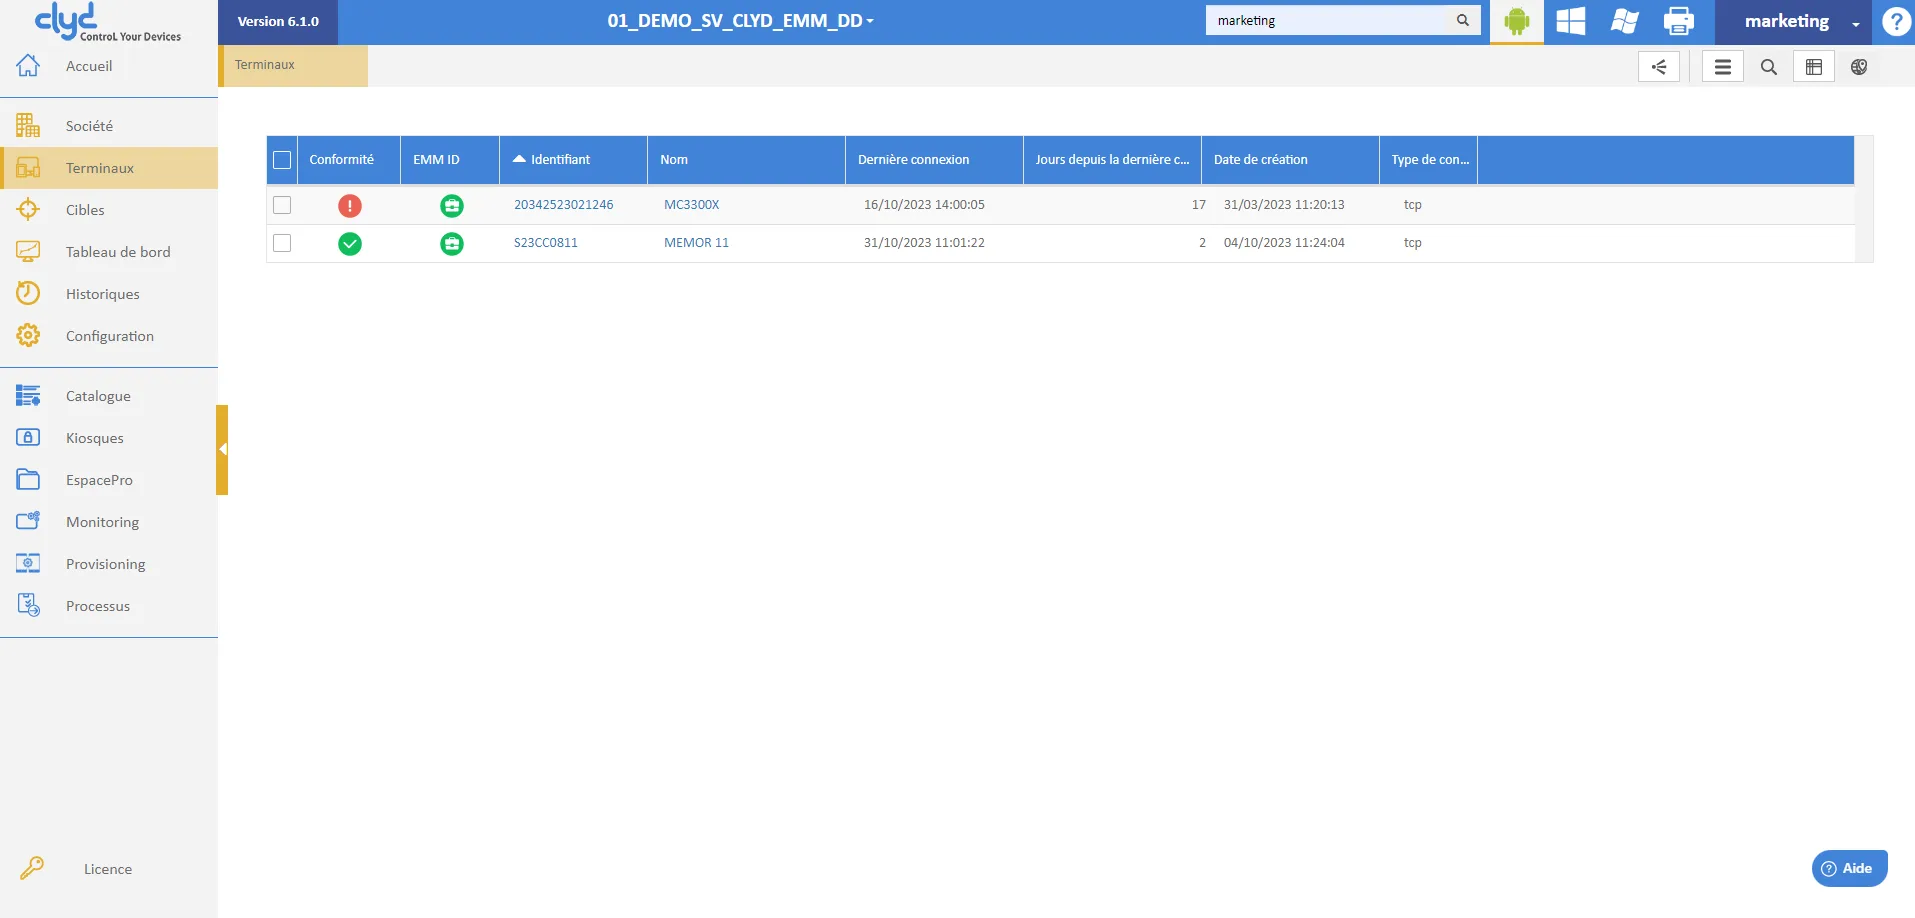Click the Kiosques lock icon
The width and height of the screenshot is (1915, 918).
28,438
